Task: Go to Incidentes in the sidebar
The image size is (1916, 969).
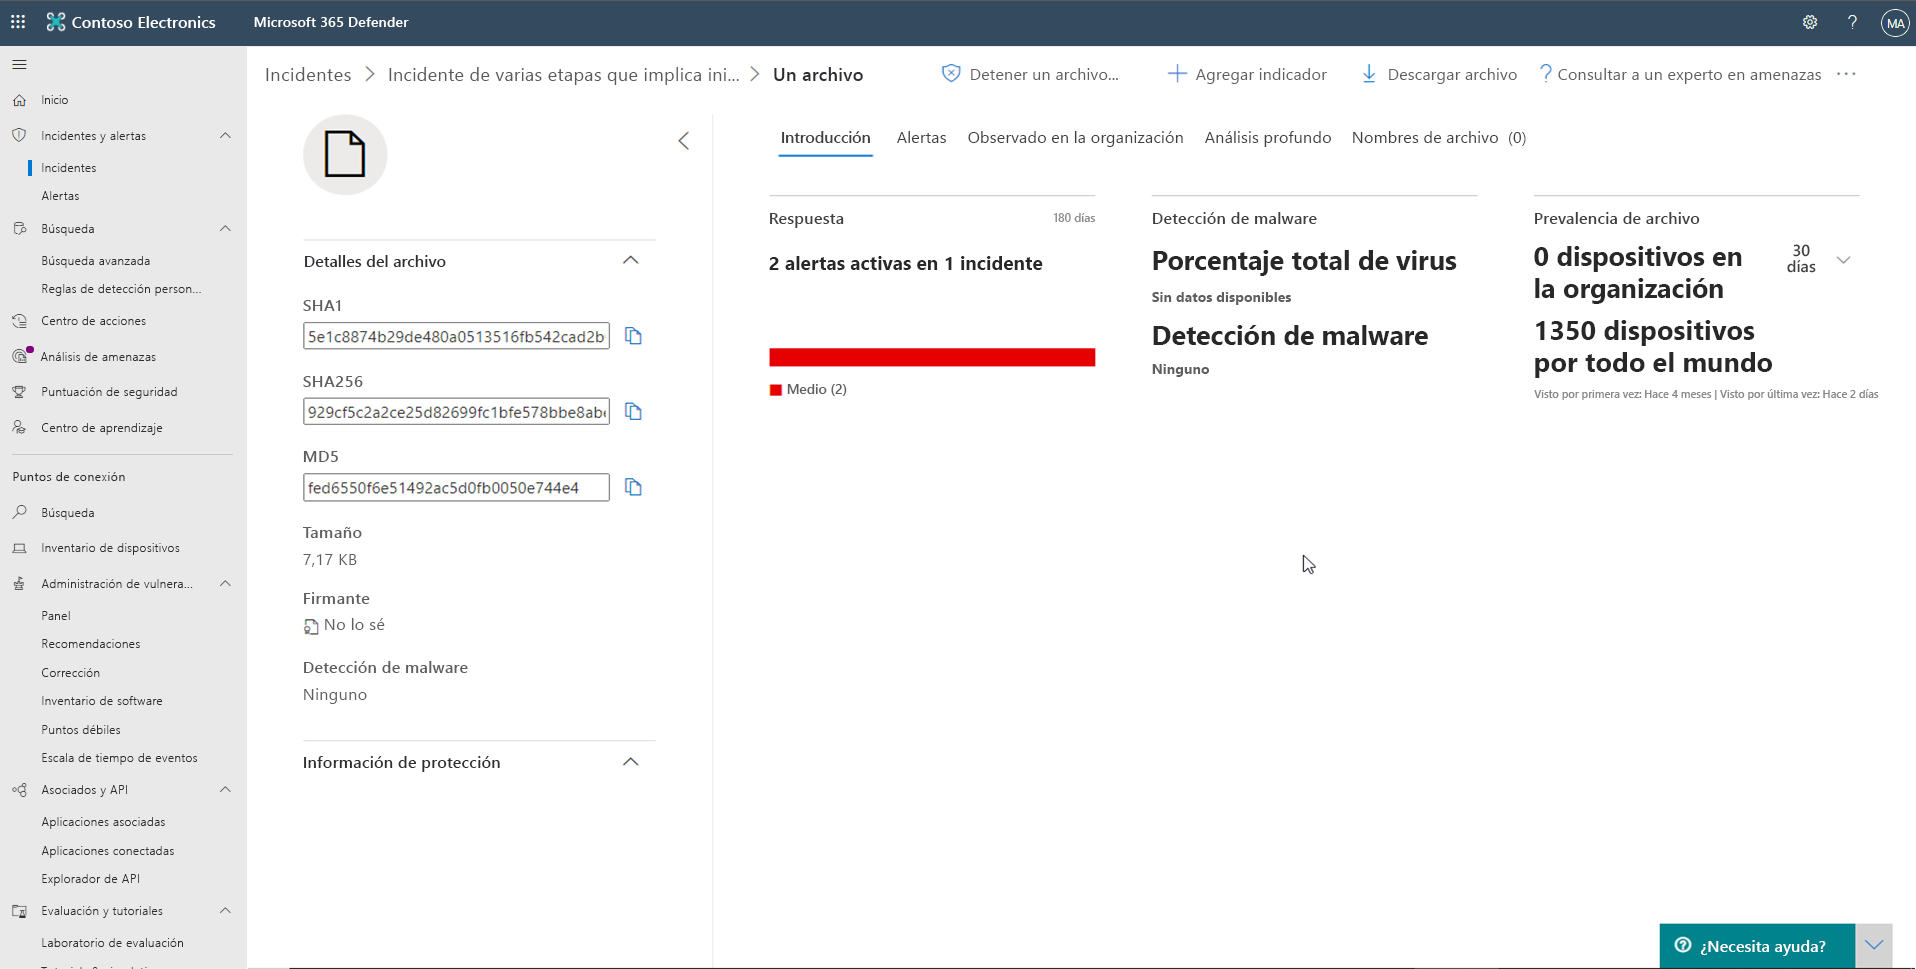Action: click(69, 168)
